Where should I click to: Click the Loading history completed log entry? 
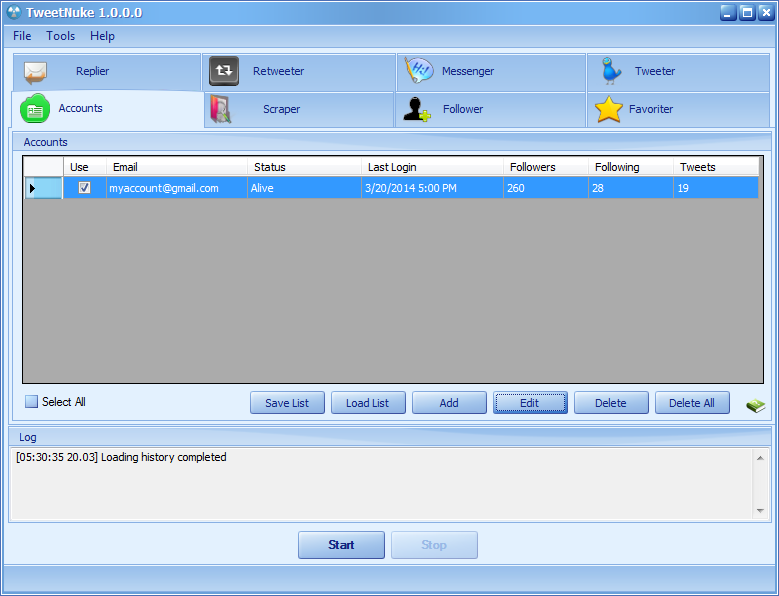tap(121, 457)
